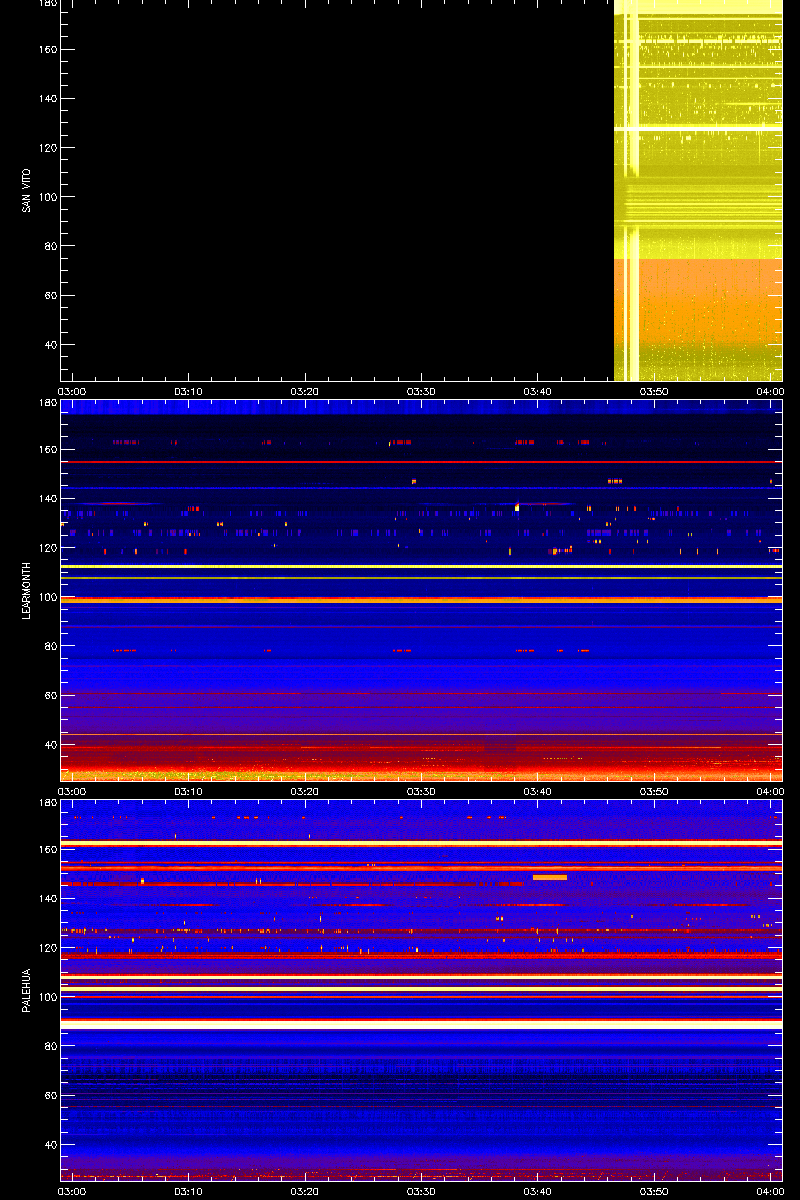Pick the 80 frequency label on Palehua axis
The height and width of the screenshot is (1200, 800).
(50, 1046)
